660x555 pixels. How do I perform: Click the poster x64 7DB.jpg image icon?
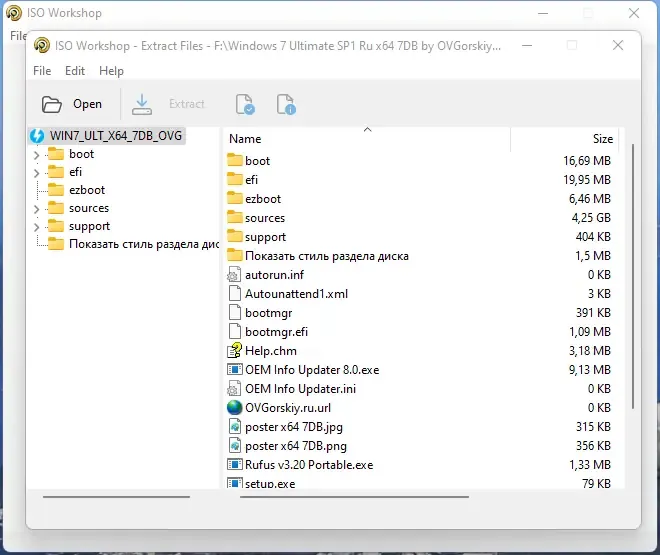[235, 426]
